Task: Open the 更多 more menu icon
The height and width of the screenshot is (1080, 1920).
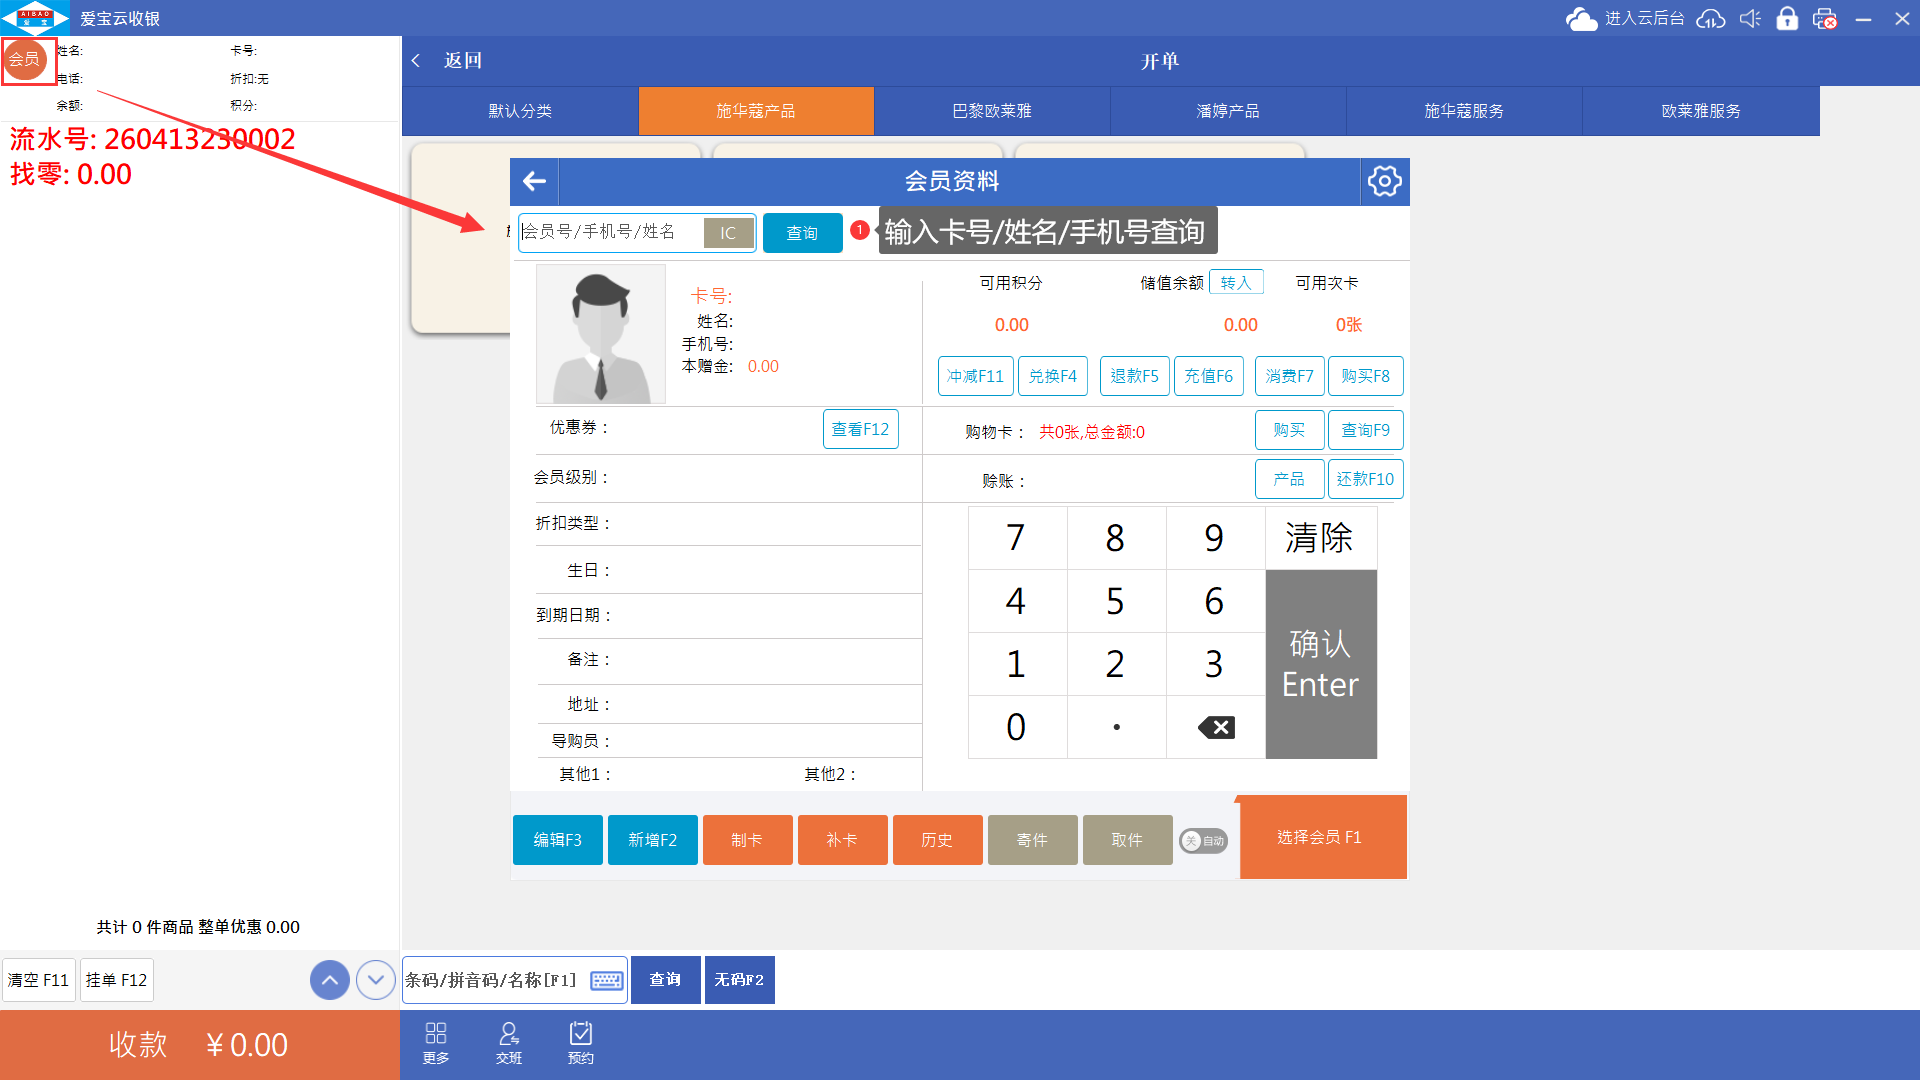Action: [436, 1042]
